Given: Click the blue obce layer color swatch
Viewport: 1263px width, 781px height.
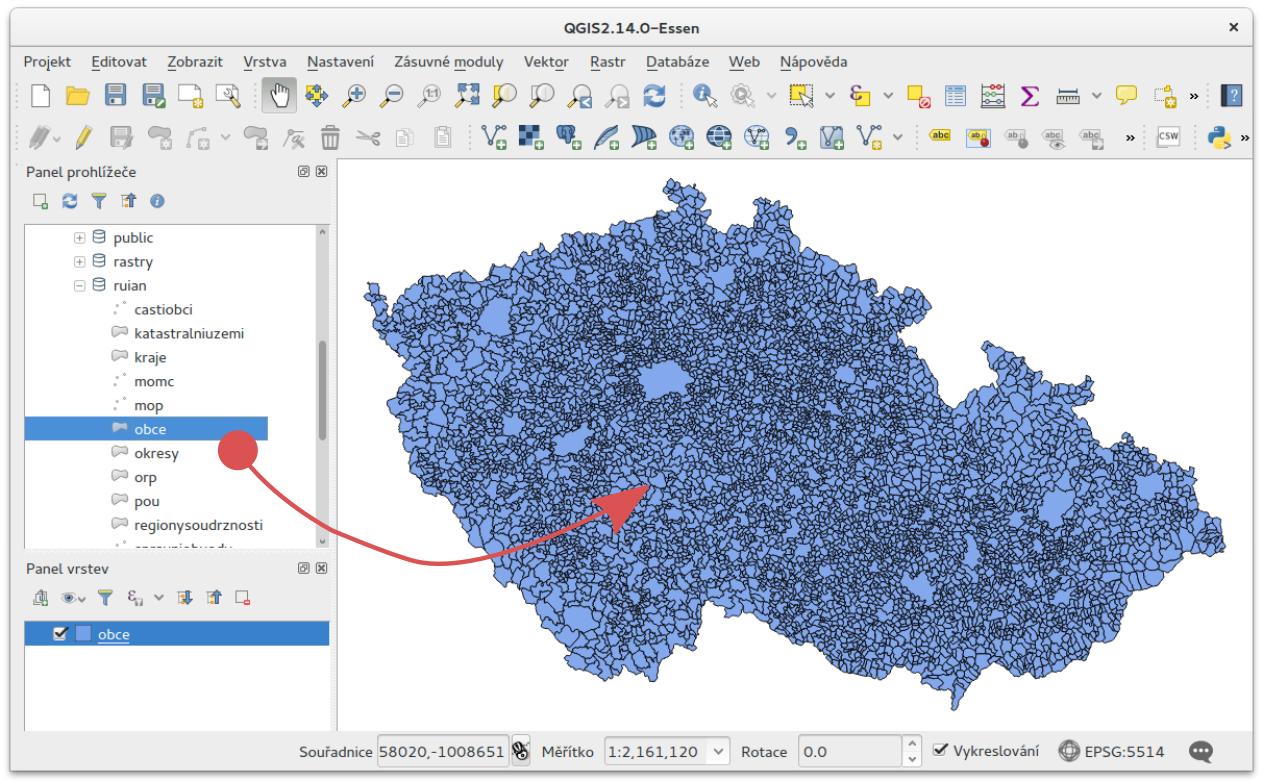Looking at the screenshot, I should (83, 633).
